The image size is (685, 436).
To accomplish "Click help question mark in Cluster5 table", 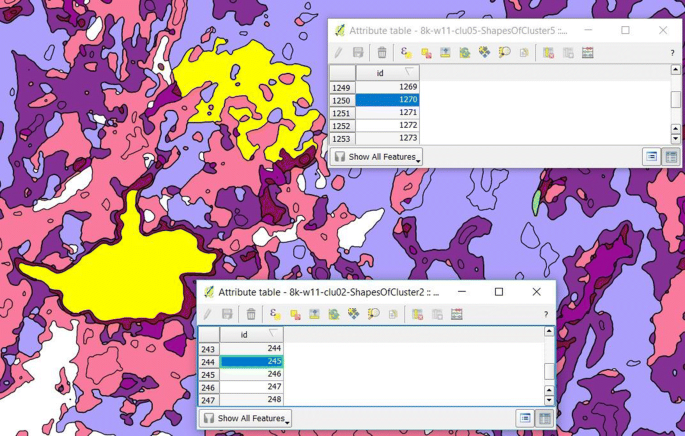I will click(x=672, y=53).
